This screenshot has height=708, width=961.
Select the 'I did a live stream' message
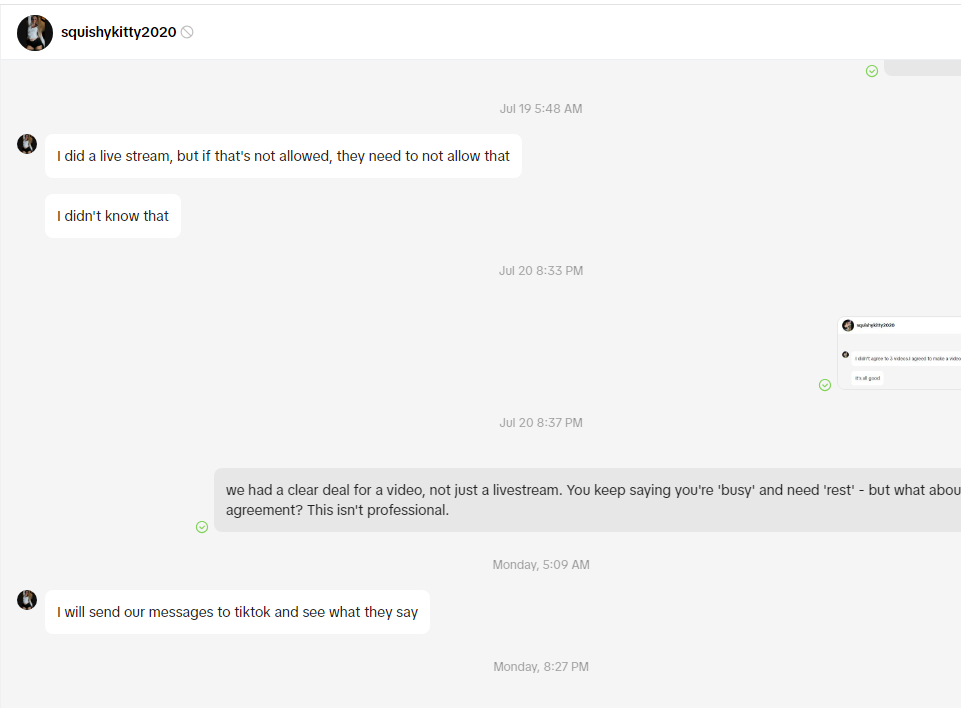tap(283, 156)
